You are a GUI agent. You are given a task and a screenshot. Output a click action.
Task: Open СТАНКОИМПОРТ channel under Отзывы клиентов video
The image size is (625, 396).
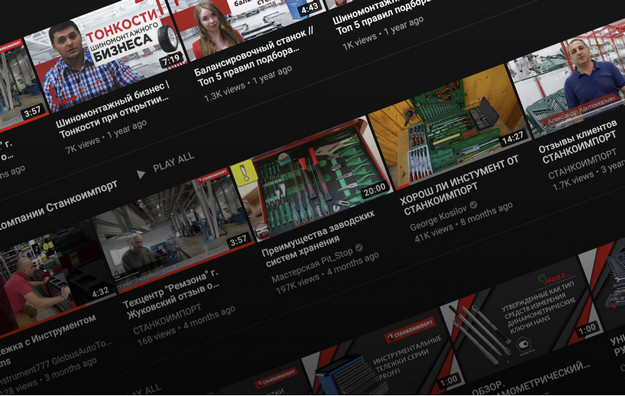point(582,164)
